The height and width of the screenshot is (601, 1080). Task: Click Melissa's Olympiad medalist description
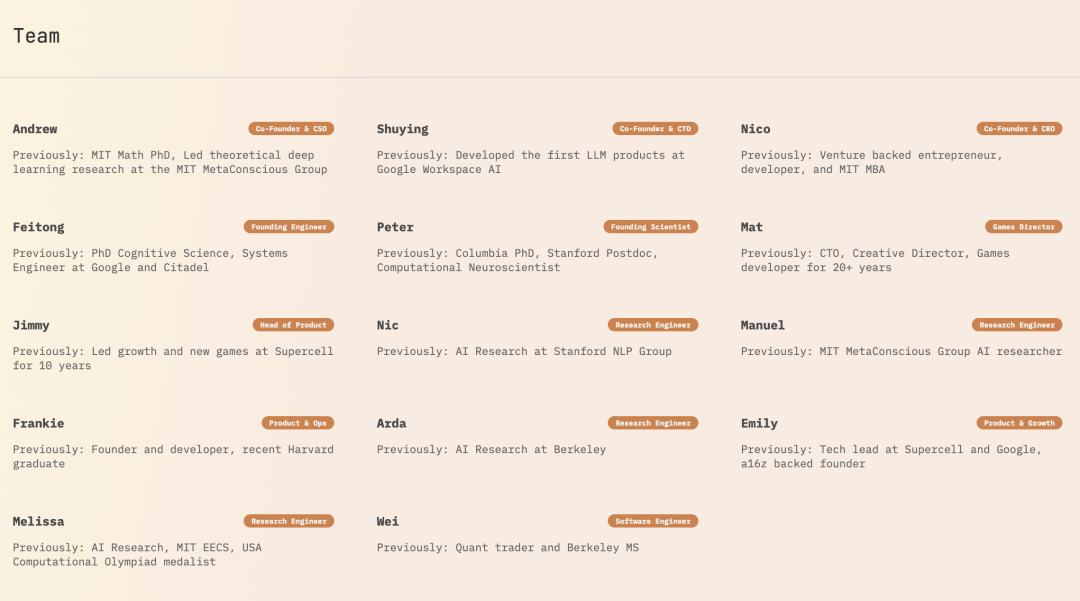tap(137, 555)
